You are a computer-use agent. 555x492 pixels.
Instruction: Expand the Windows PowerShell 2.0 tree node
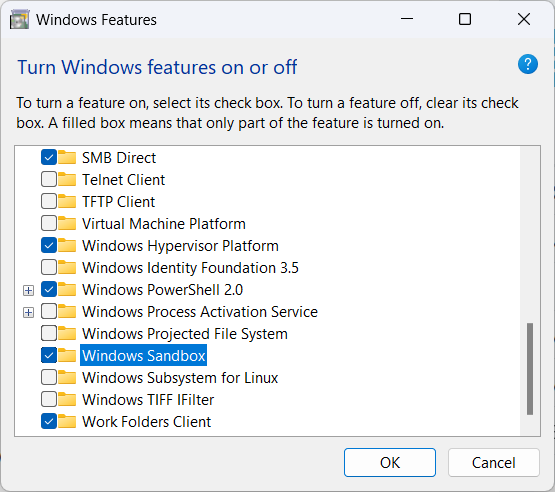coord(28,291)
